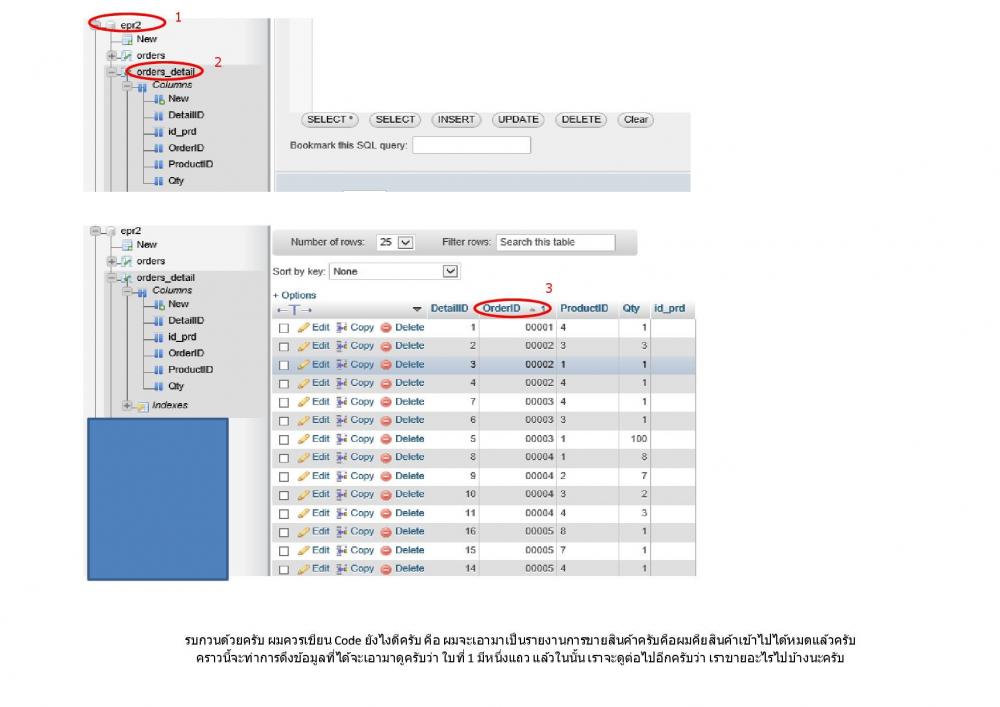
Task: Click the Indexes folder icon in navigation tree
Action: [142, 406]
